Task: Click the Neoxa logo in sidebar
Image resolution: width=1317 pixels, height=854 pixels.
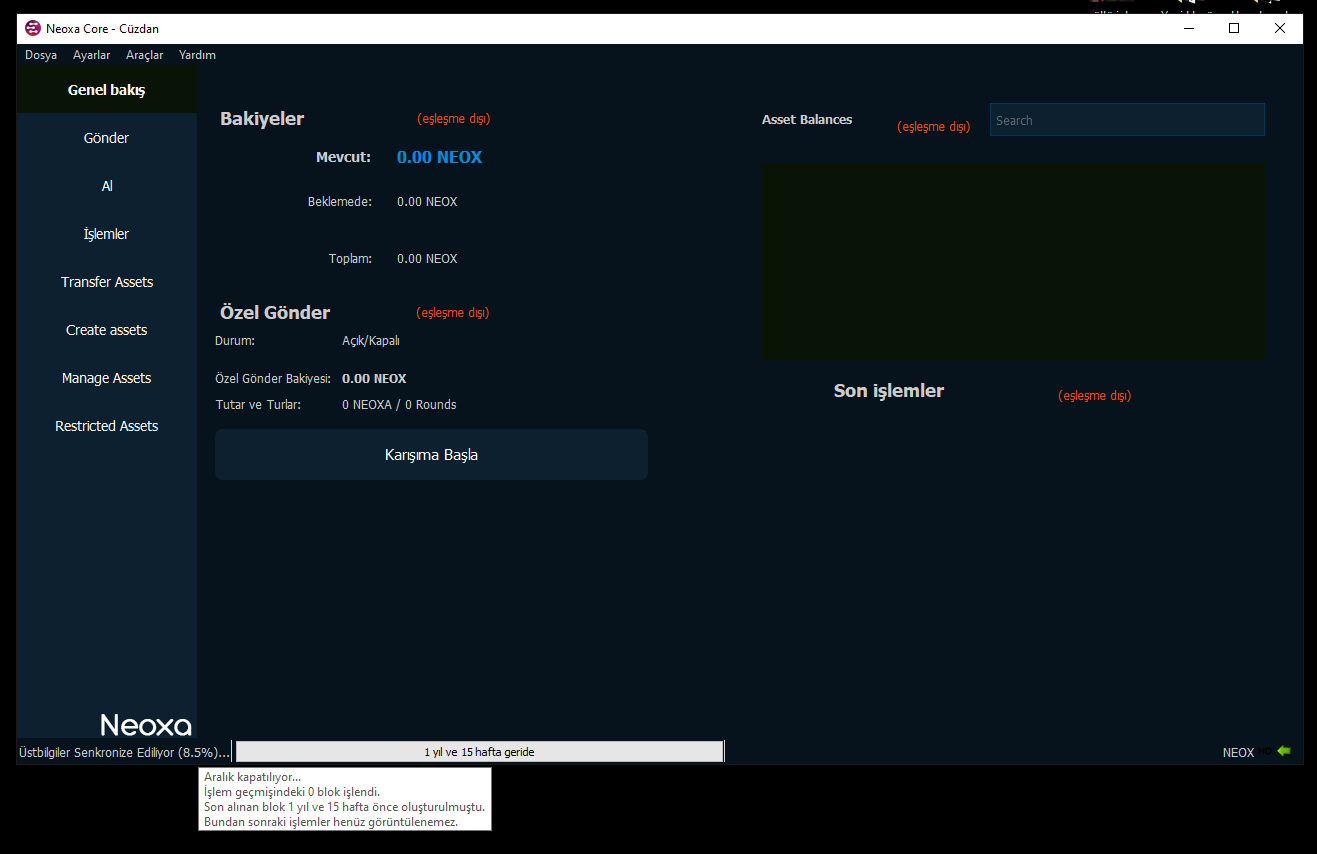Action: (146, 724)
